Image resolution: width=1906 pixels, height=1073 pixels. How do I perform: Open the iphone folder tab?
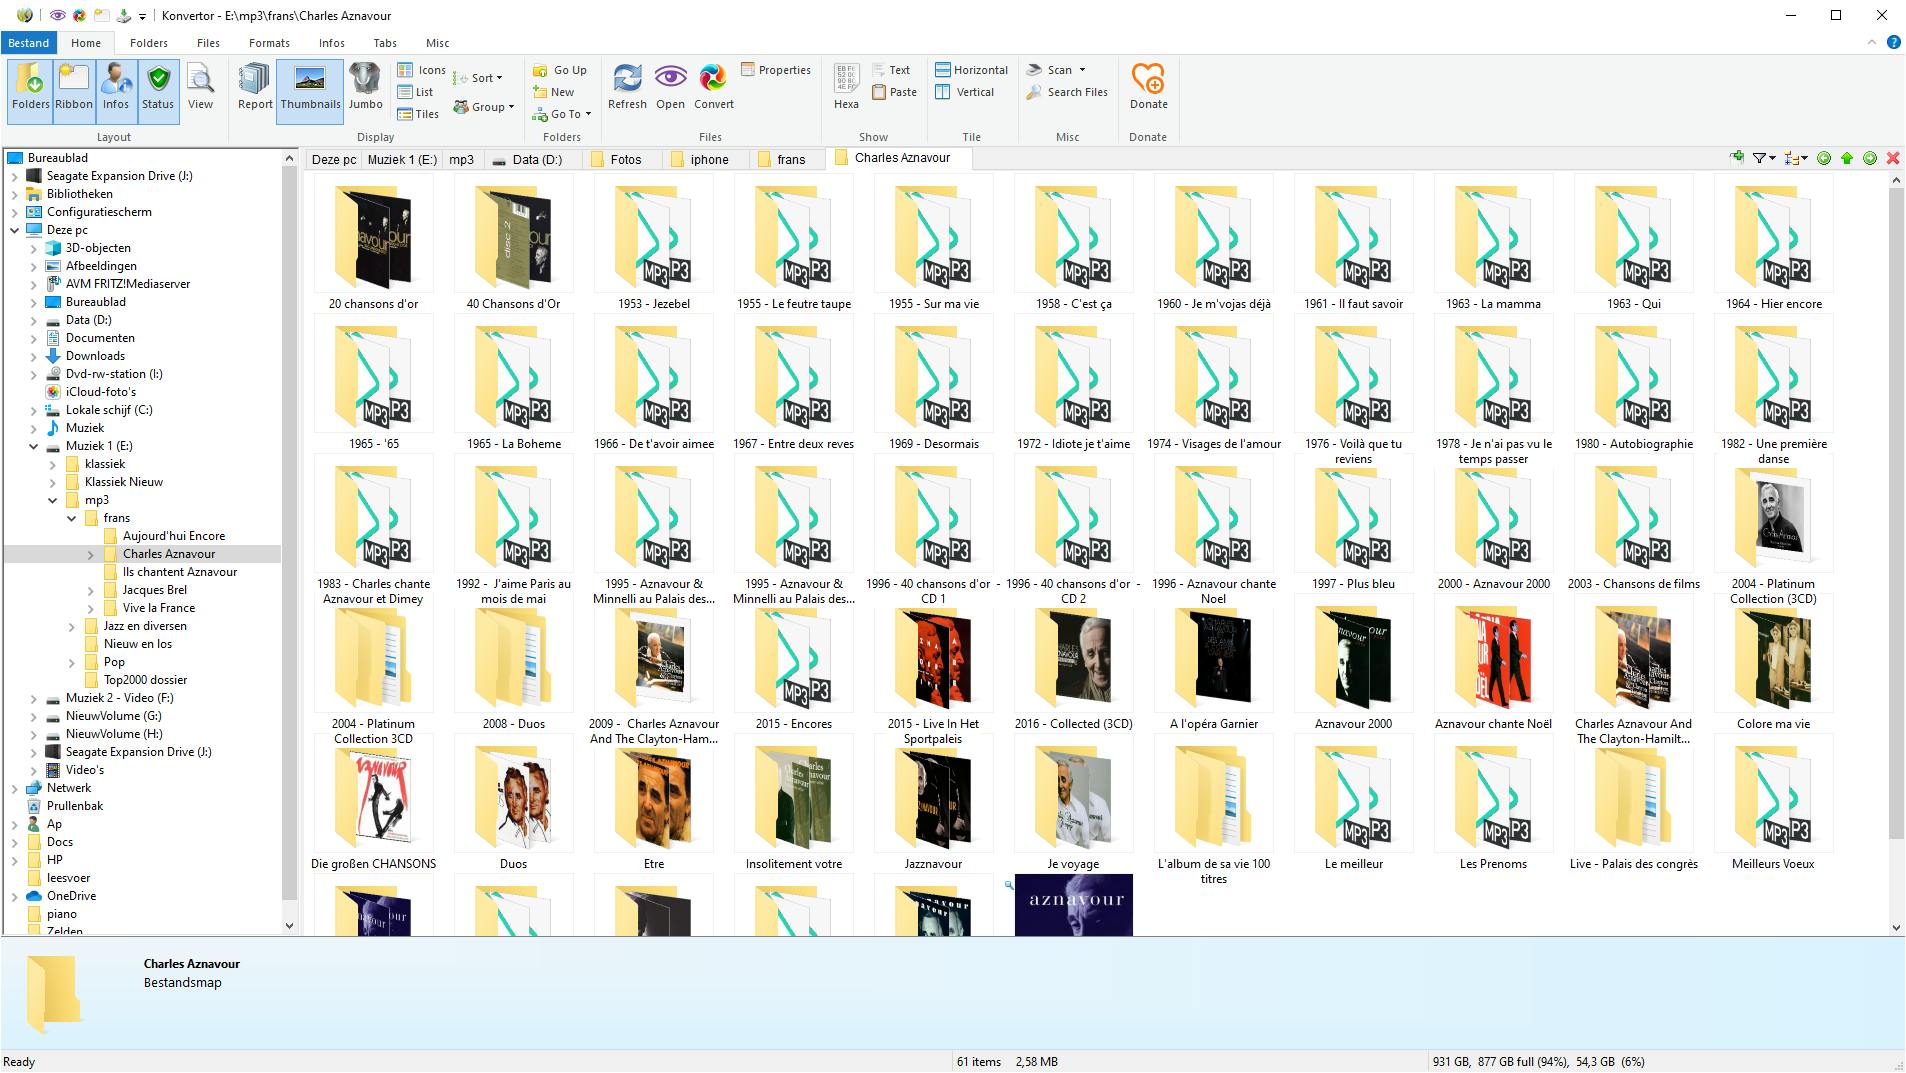[700, 159]
